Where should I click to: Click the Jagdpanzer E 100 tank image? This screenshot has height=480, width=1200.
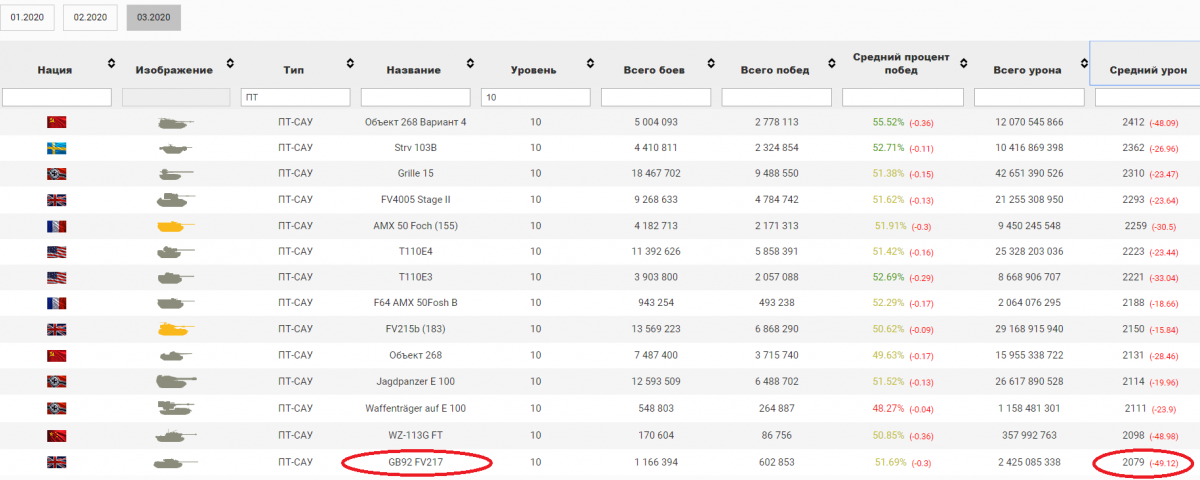174,381
